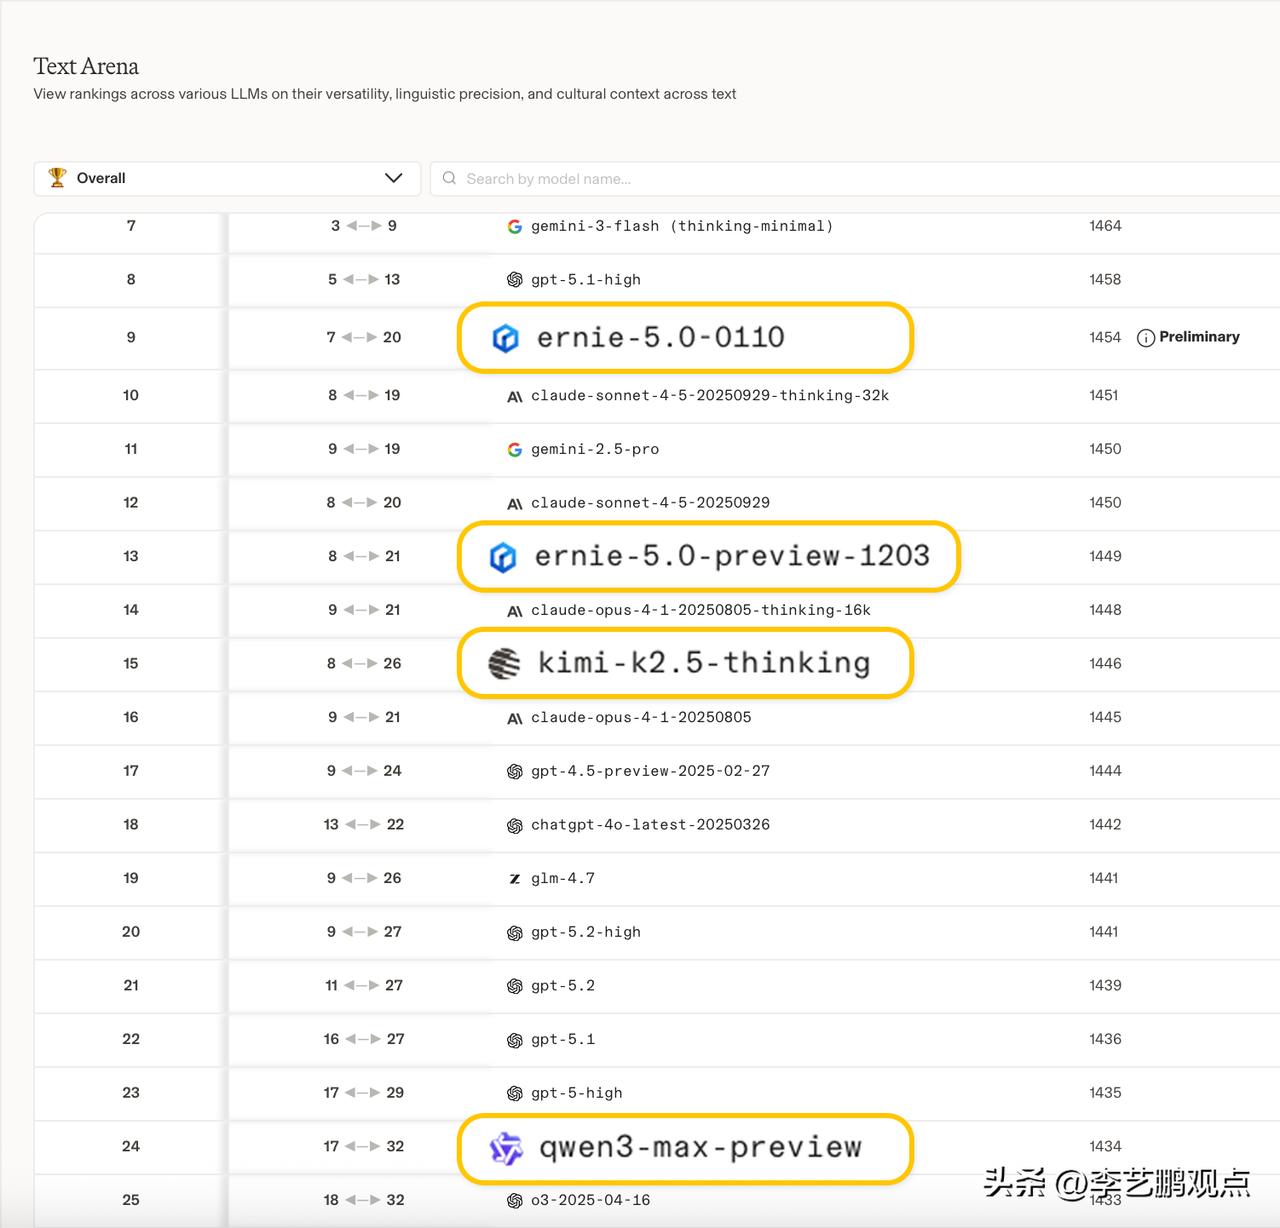
Task: Click the score 1449 for ernie-5.0-preview-1203
Action: point(1105,556)
